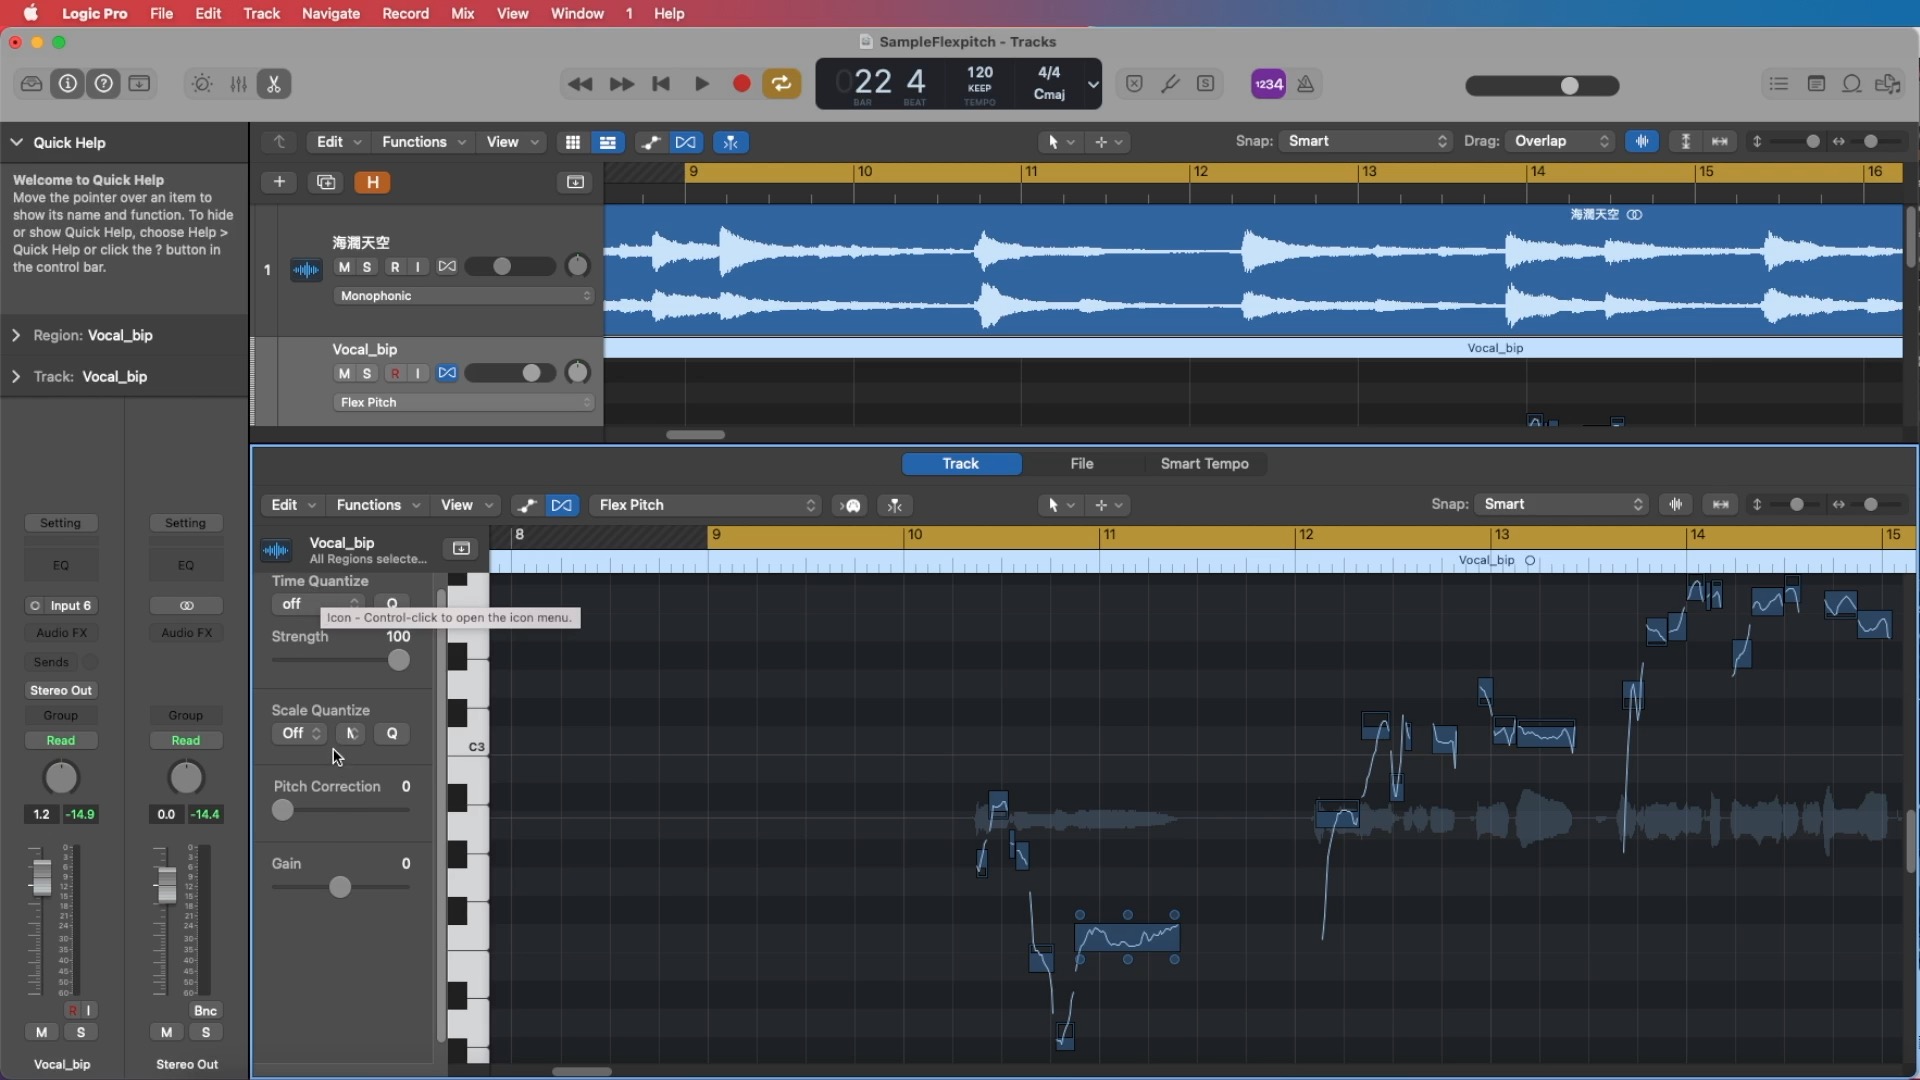1920x1080 pixels.
Task: Open the Mixer faders icon
Action: point(238,84)
